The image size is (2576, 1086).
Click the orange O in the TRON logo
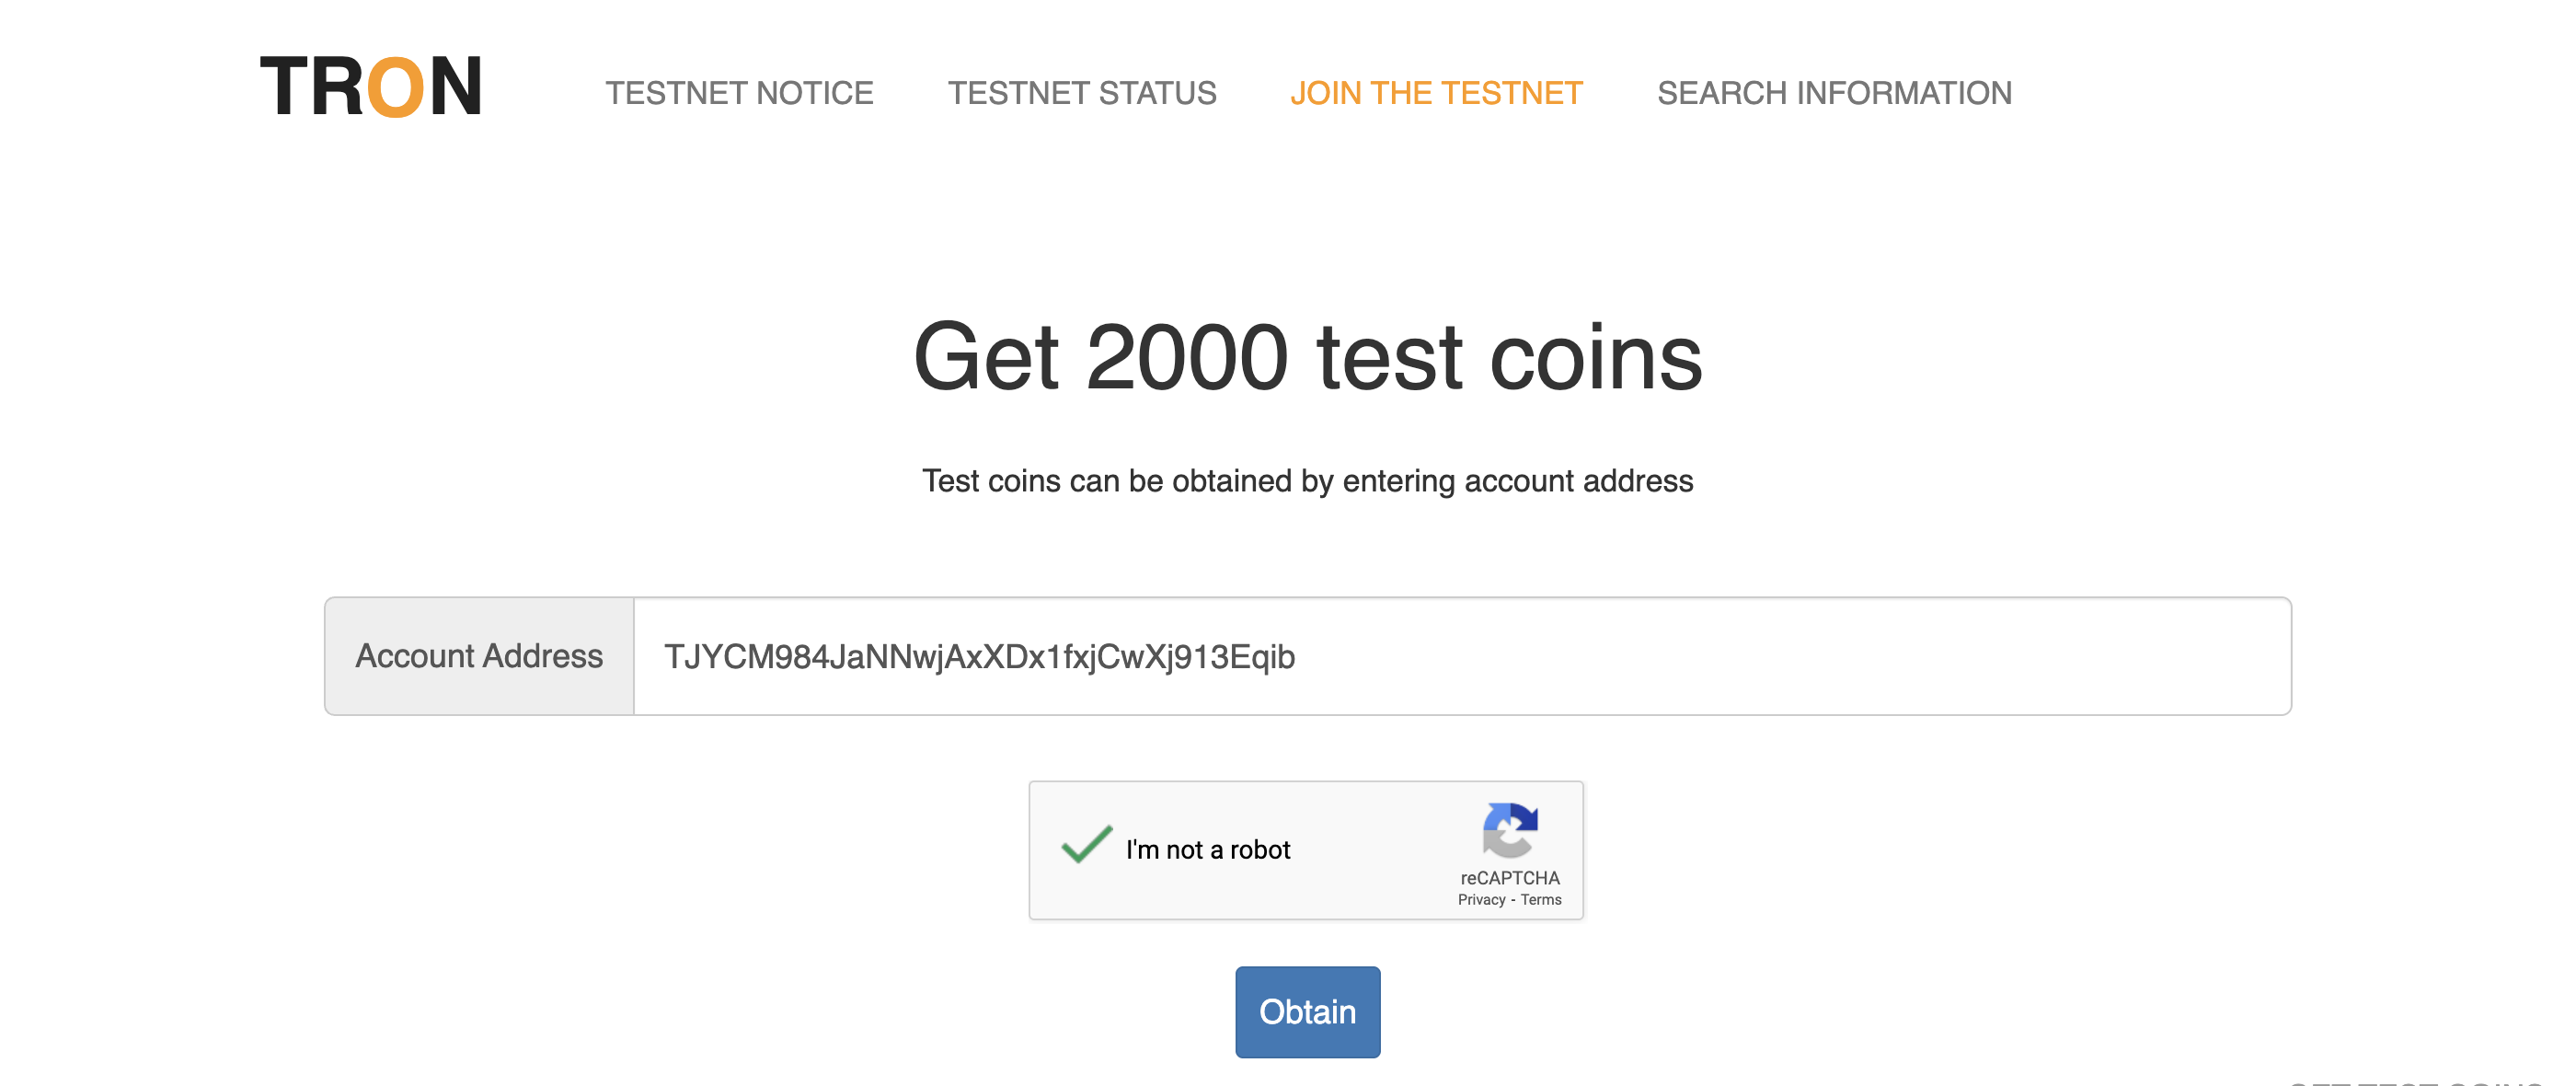click(395, 88)
